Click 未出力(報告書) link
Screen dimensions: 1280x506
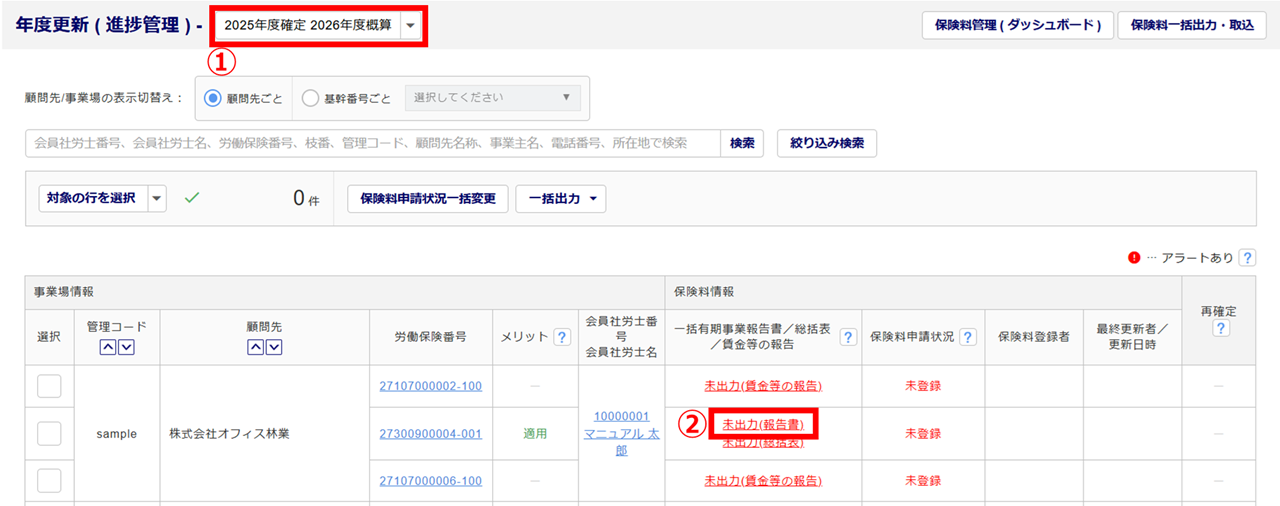pos(762,425)
